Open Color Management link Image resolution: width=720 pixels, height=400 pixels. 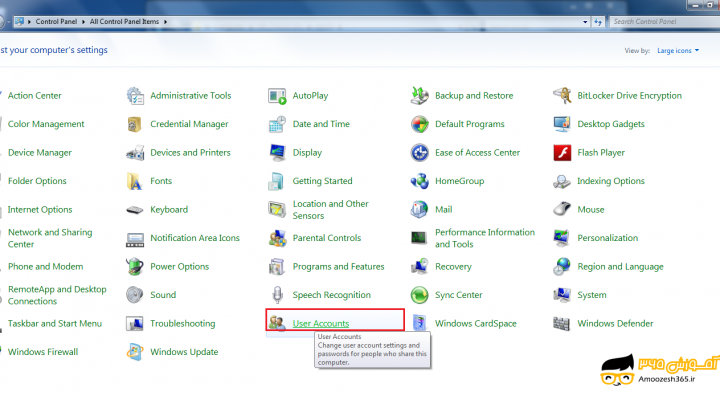[x=46, y=124]
